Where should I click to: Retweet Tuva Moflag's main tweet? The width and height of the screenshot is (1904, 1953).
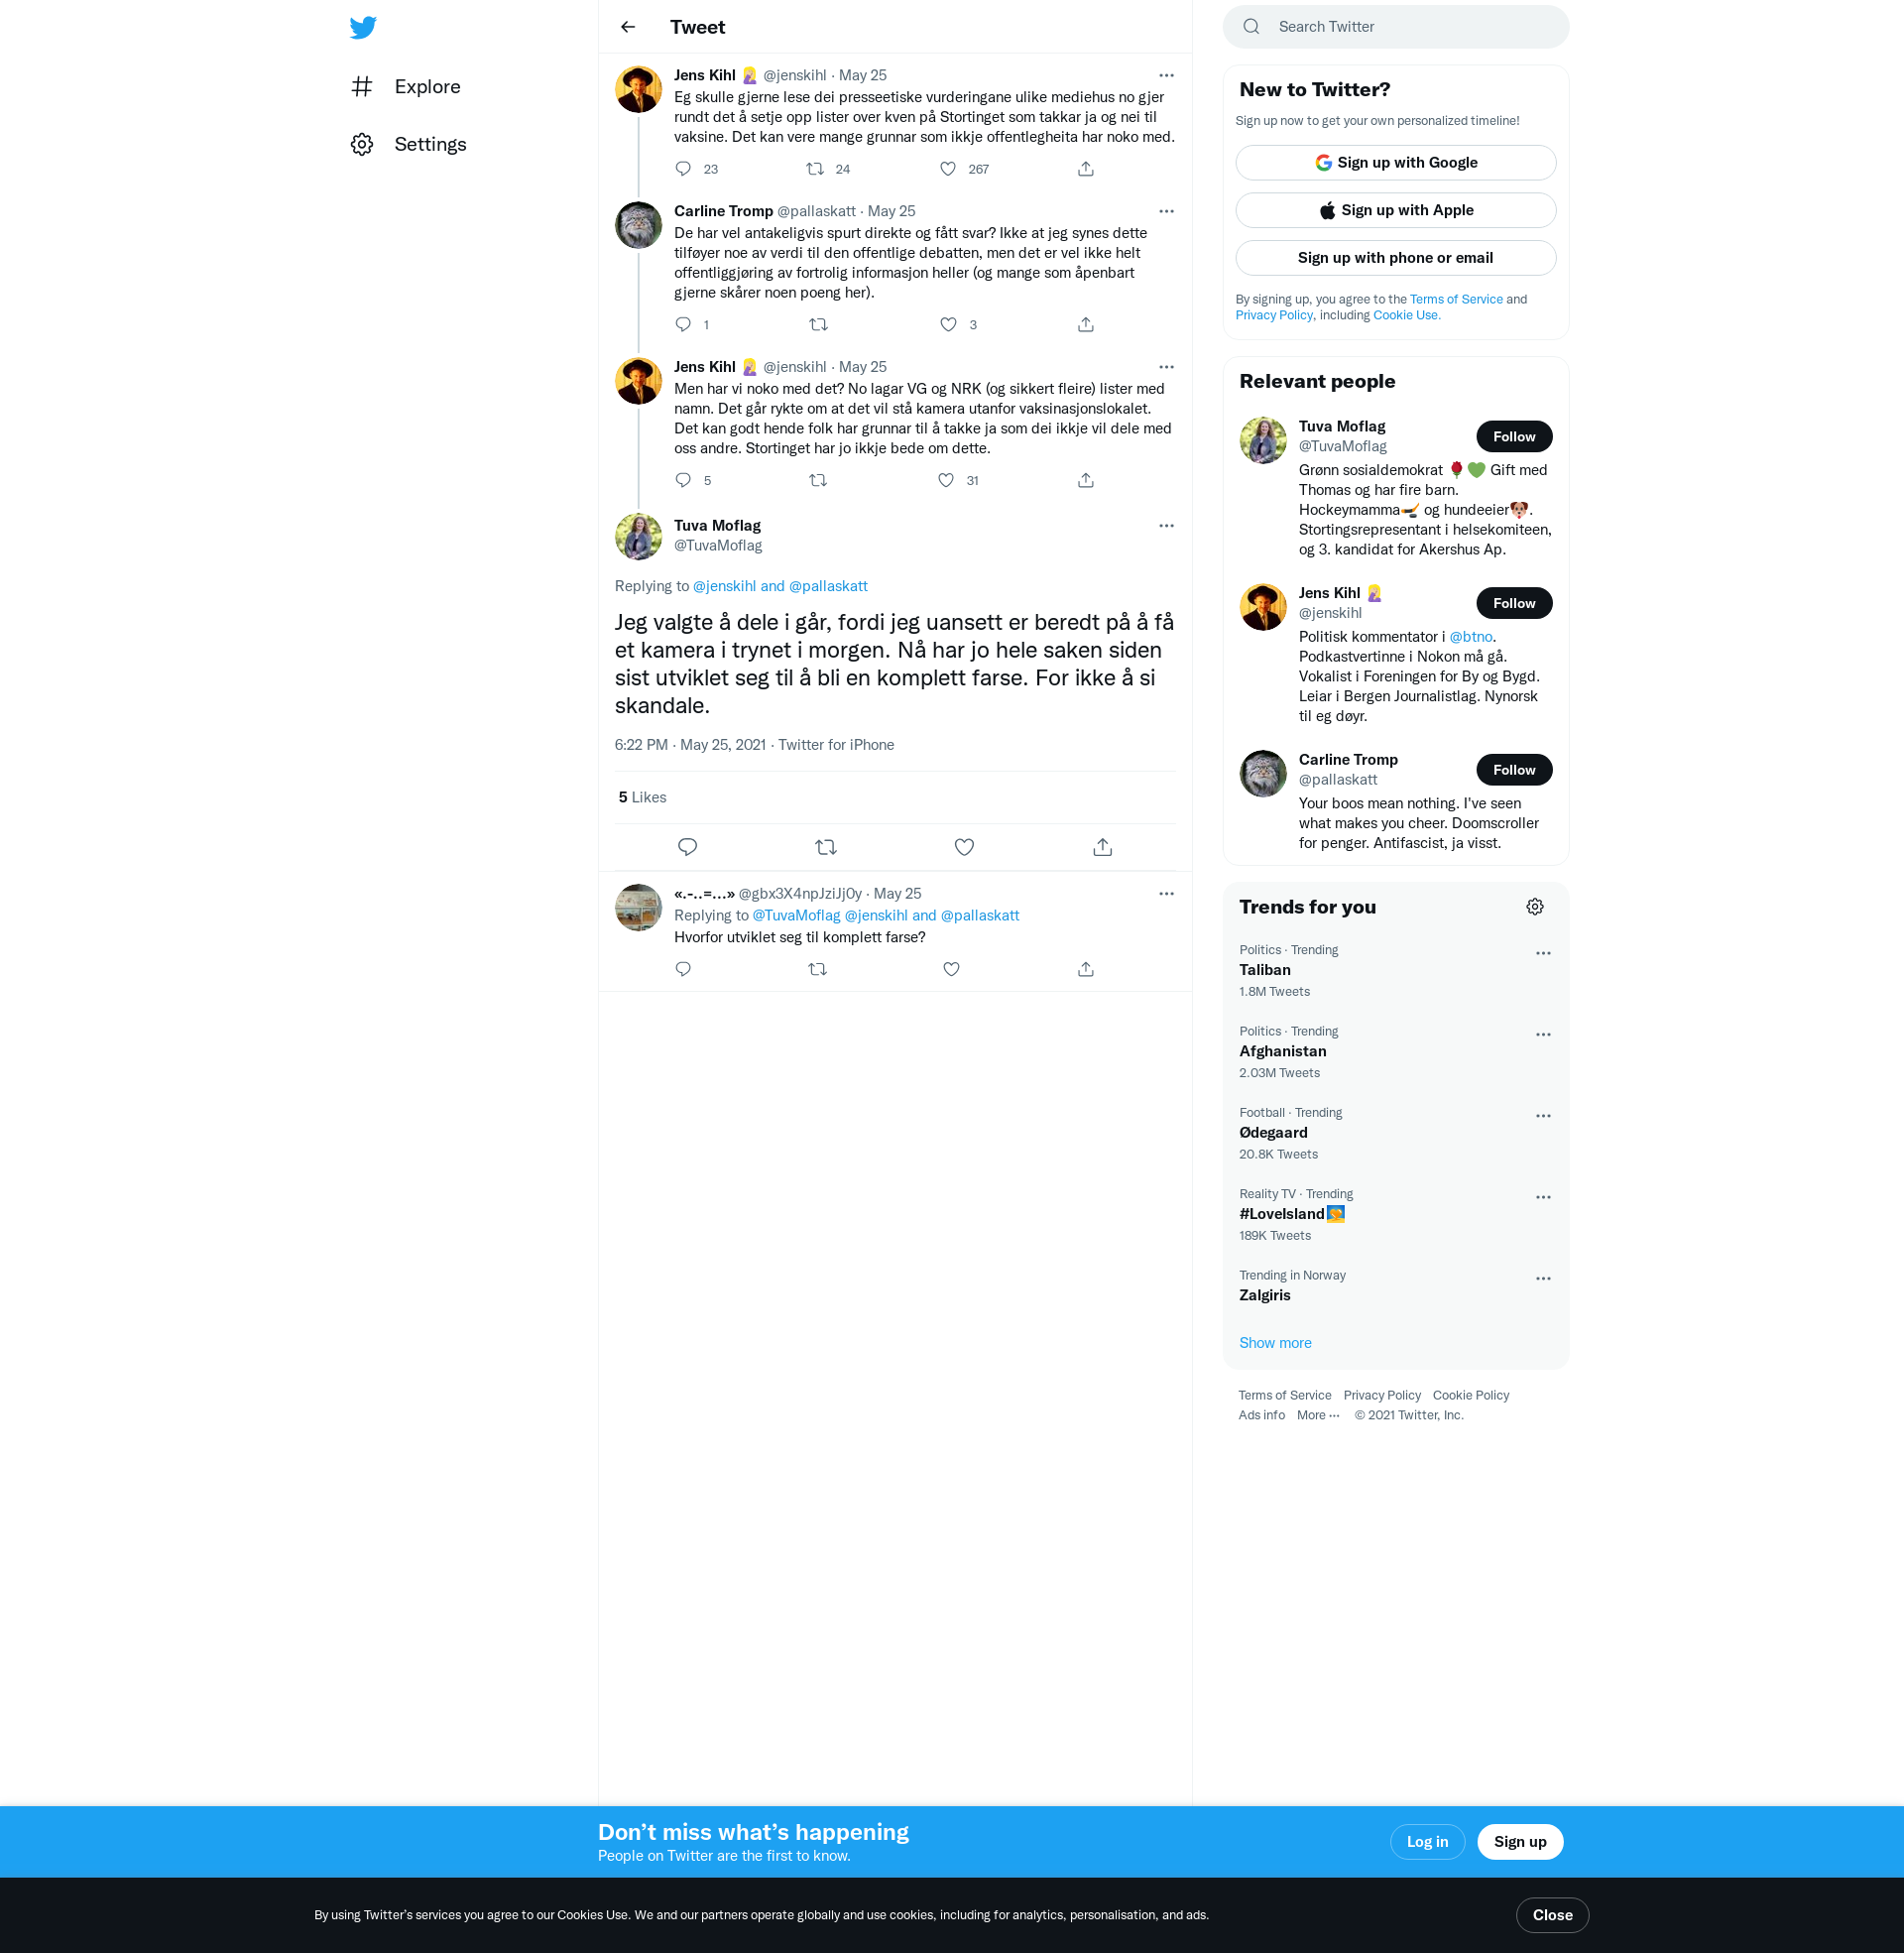[826, 847]
